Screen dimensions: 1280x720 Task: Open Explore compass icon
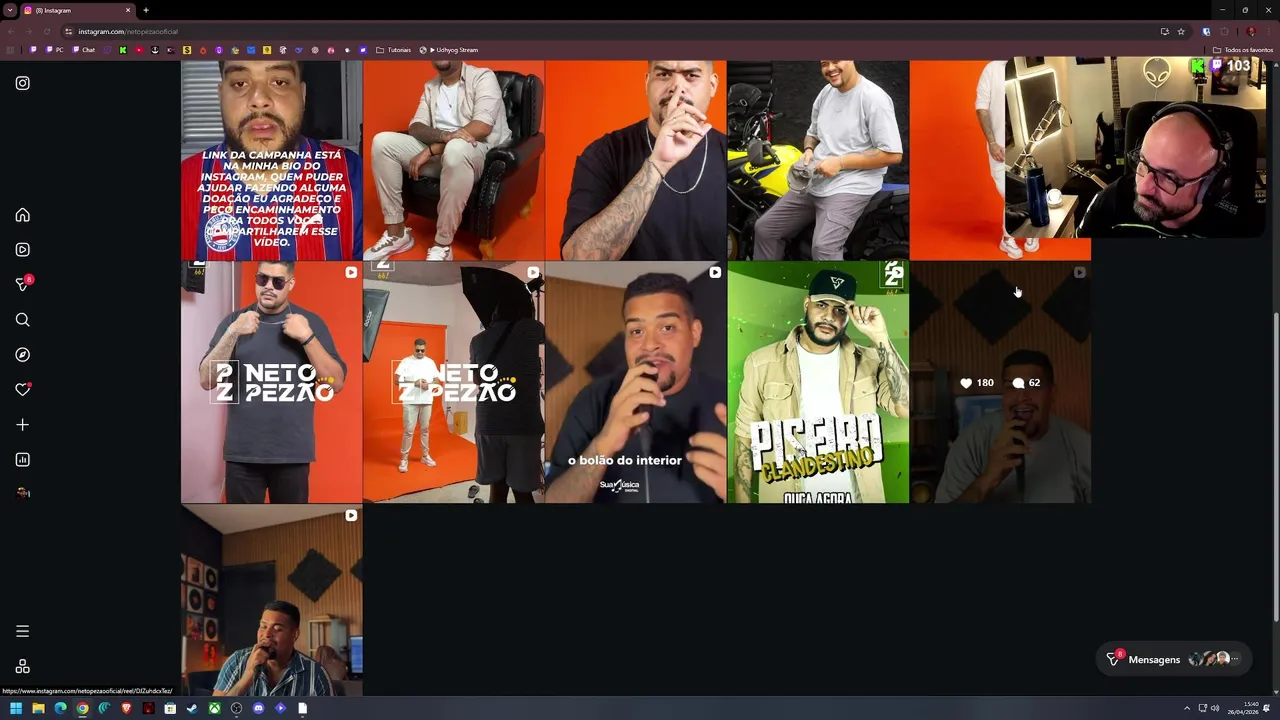(x=22, y=355)
